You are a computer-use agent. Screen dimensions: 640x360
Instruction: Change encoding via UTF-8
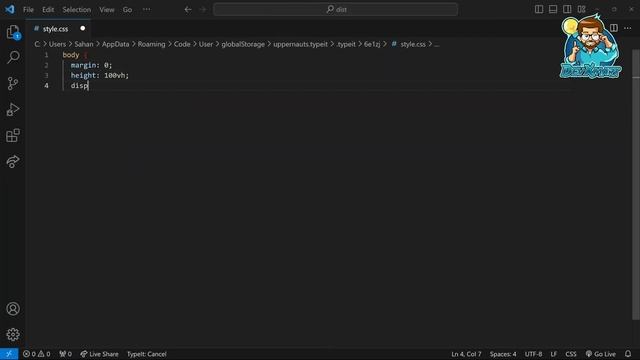click(x=533, y=354)
